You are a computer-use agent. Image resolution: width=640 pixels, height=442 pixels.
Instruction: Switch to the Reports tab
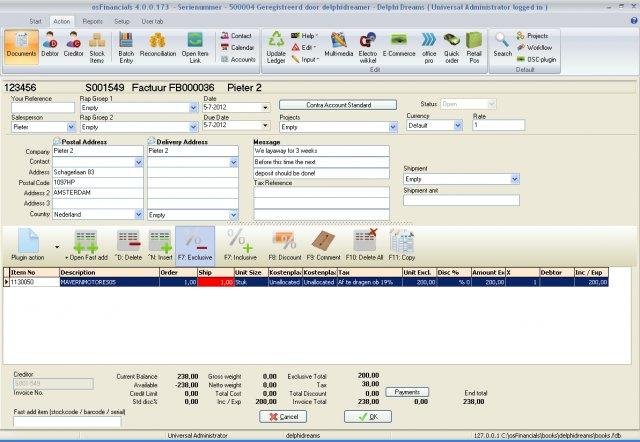[x=92, y=21]
